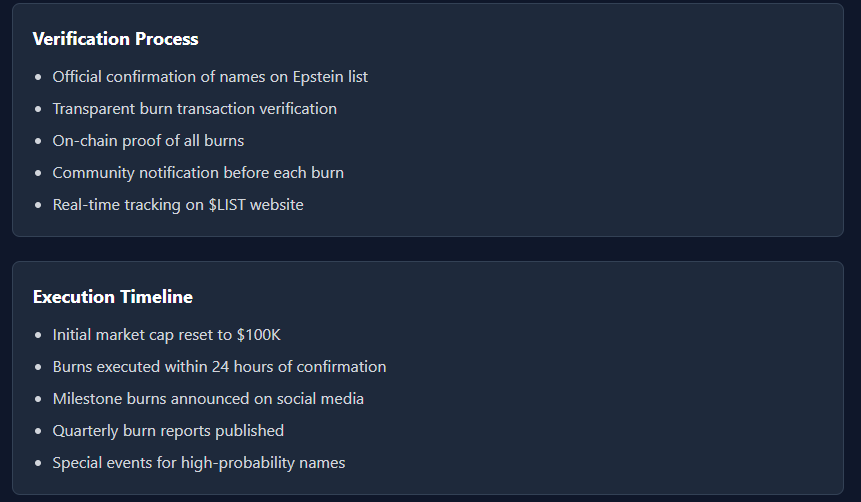Select 'Community notification before each burn' line
This screenshot has height=502, width=861.
[198, 173]
